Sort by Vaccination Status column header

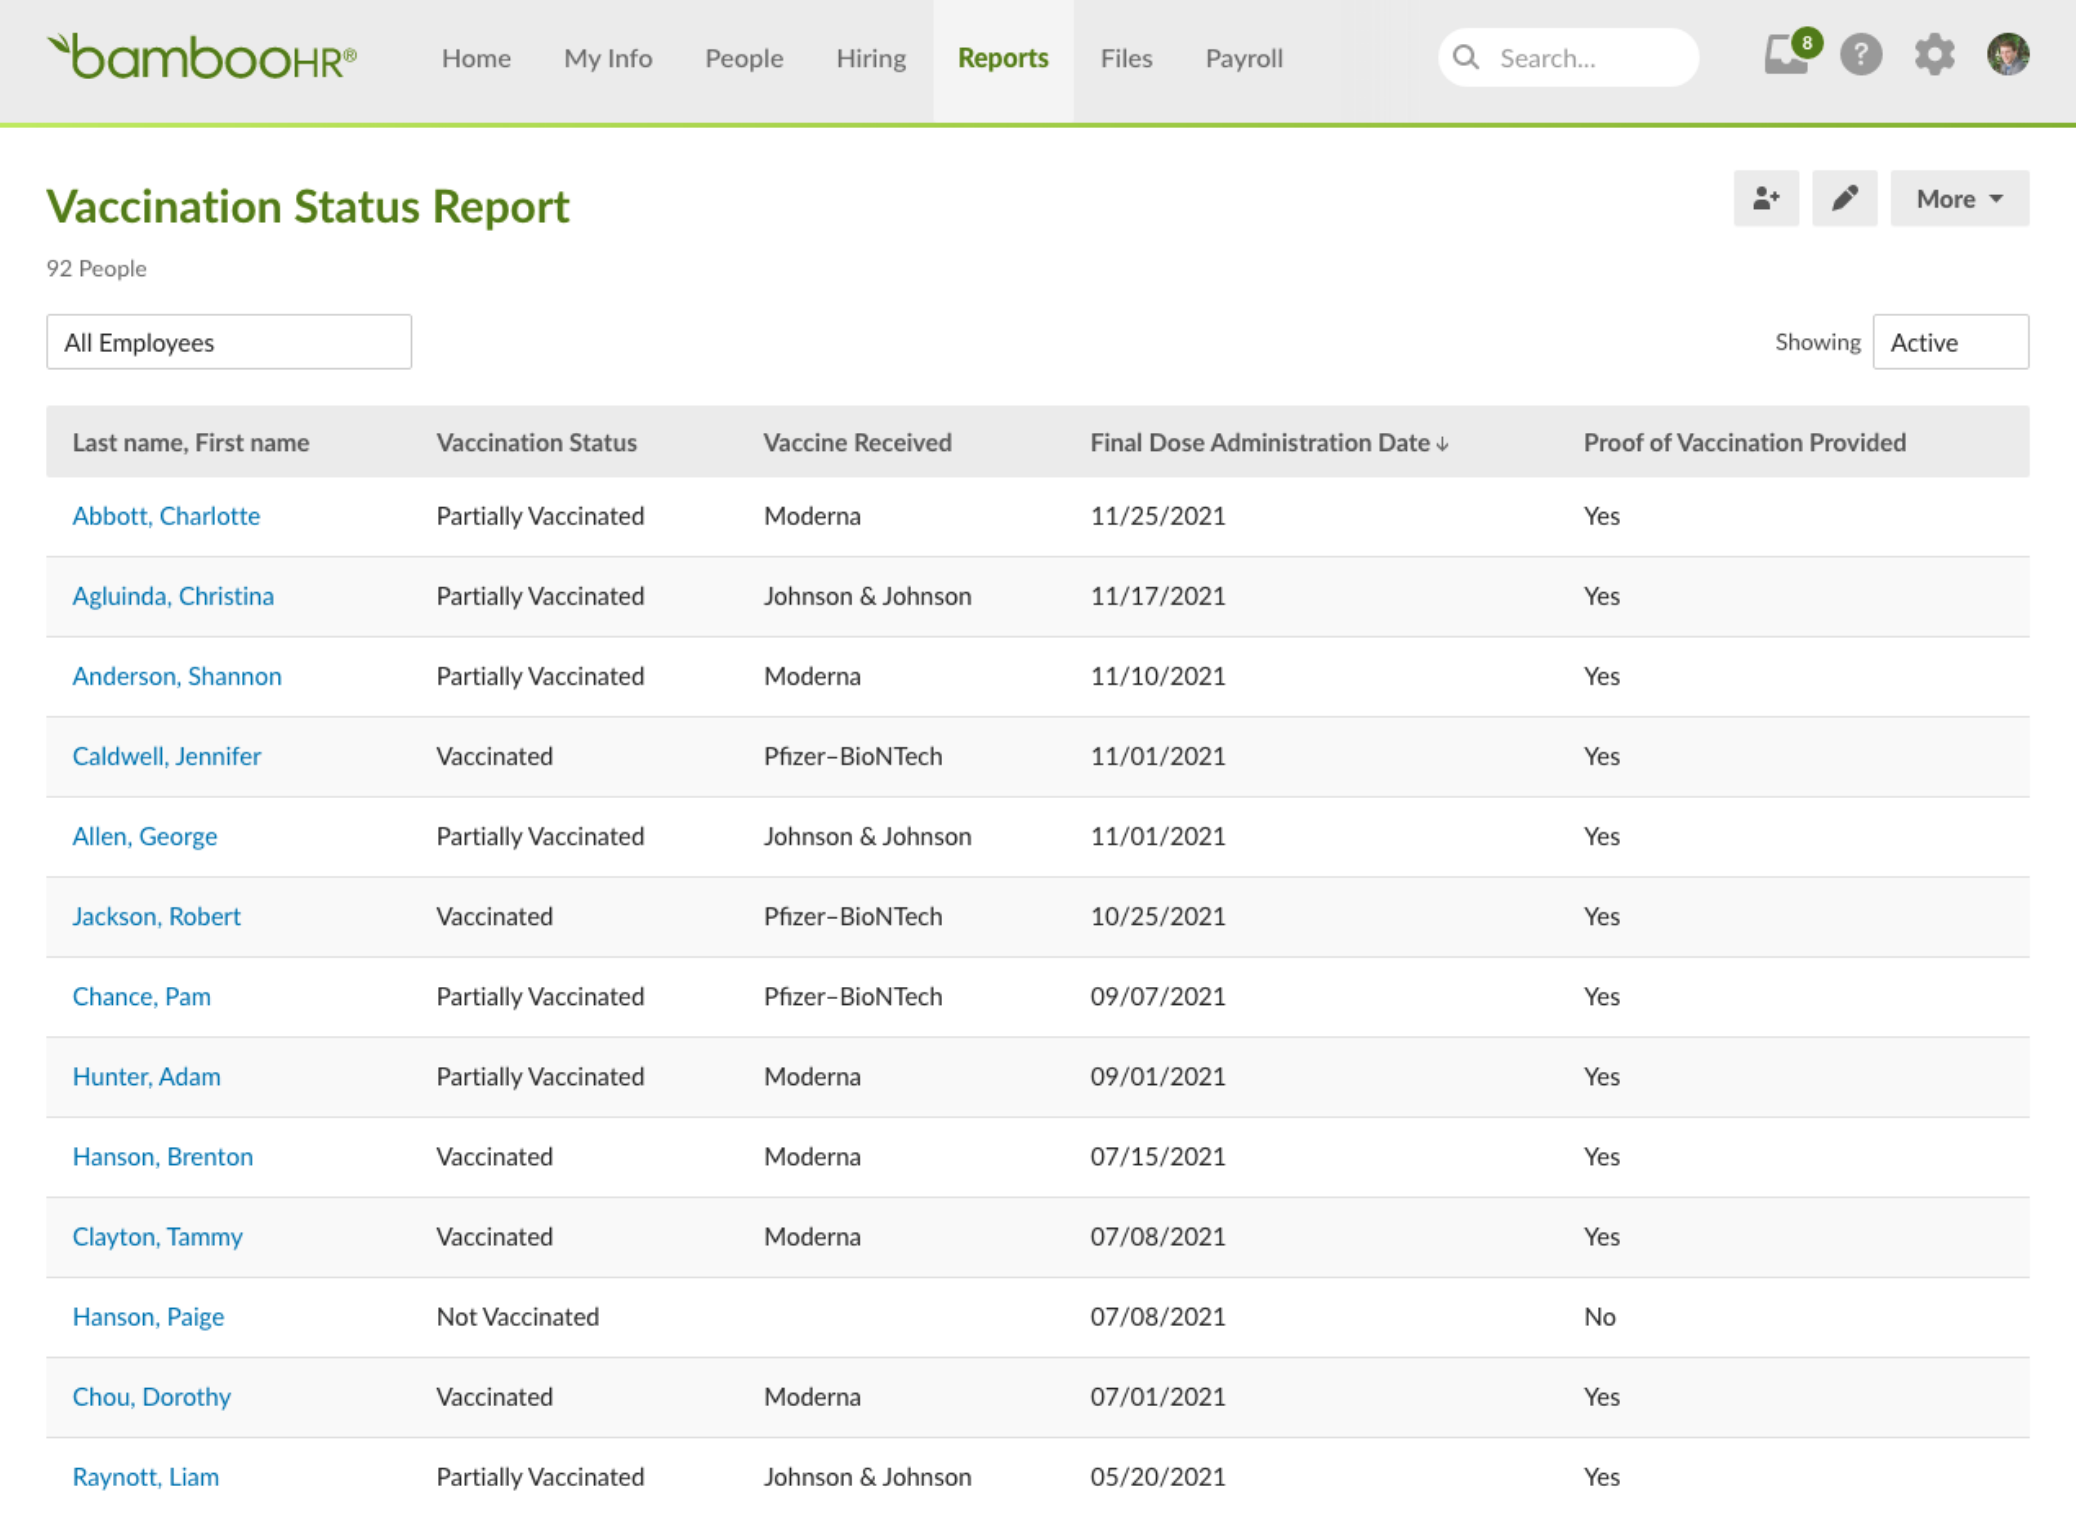[537, 442]
